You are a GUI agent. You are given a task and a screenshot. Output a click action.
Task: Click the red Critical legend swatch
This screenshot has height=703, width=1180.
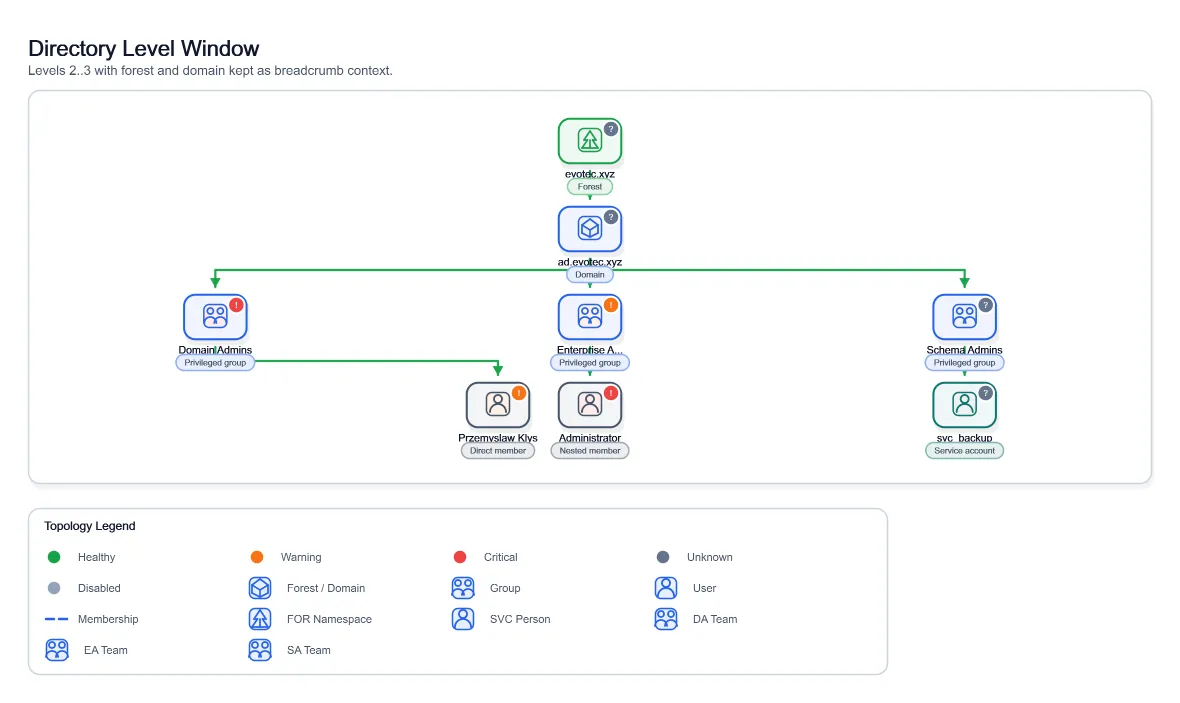click(x=460, y=557)
